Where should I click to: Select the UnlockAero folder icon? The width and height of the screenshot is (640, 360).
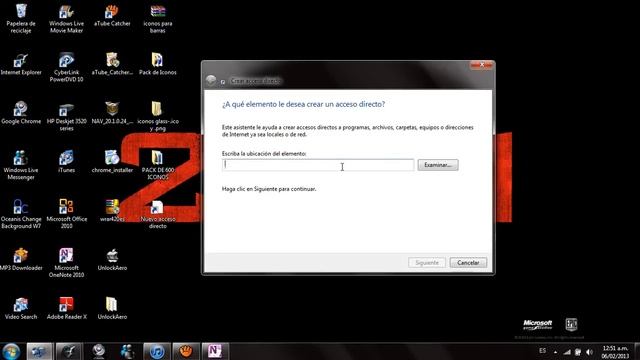[112, 308]
